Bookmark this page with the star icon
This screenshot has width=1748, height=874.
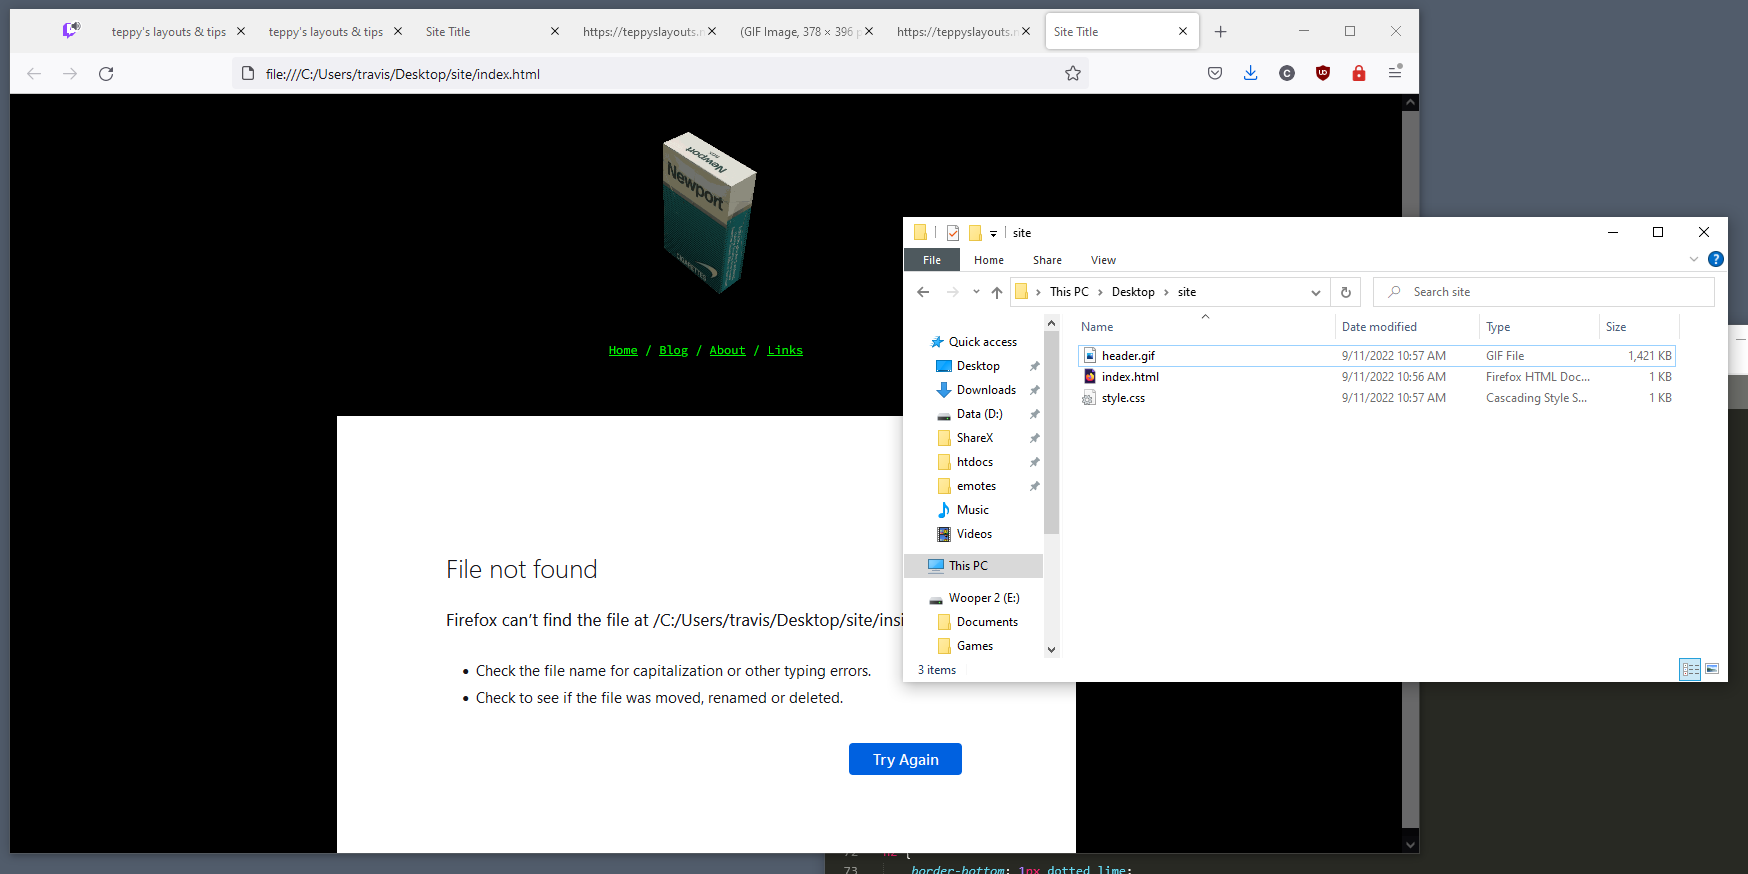click(x=1073, y=73)
